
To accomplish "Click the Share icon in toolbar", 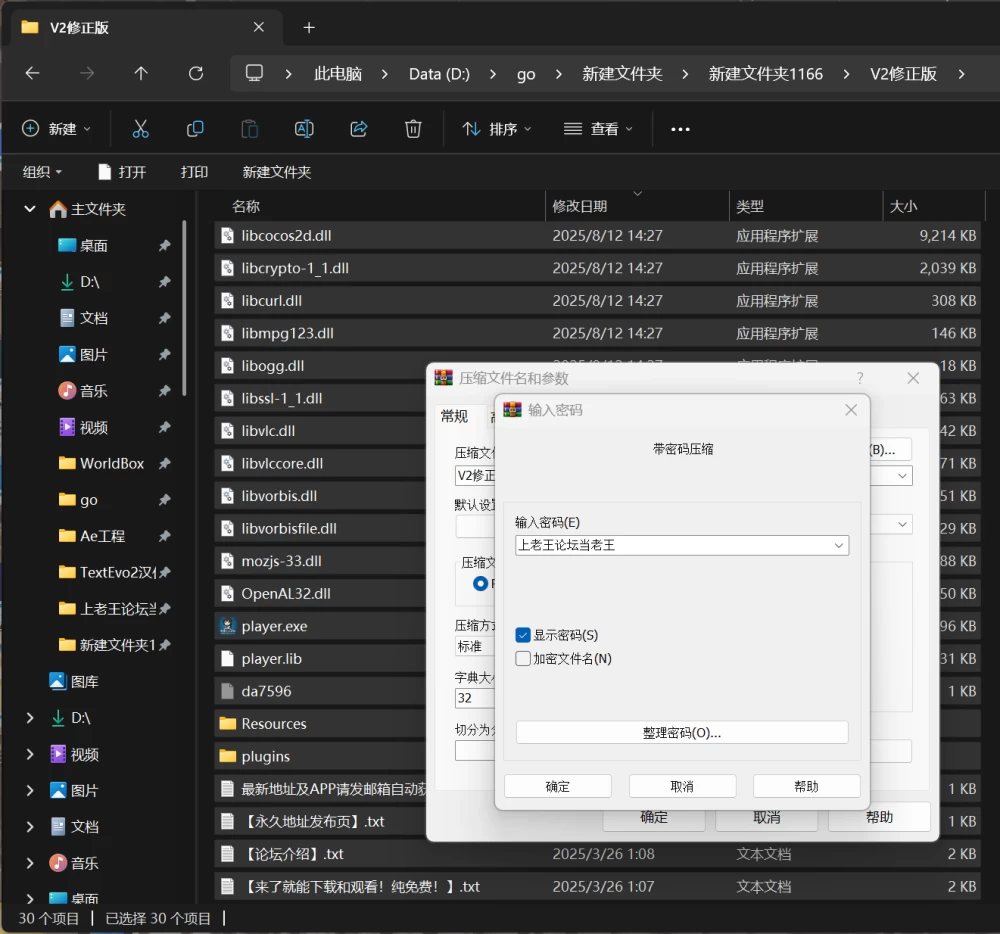I will 359,129.
